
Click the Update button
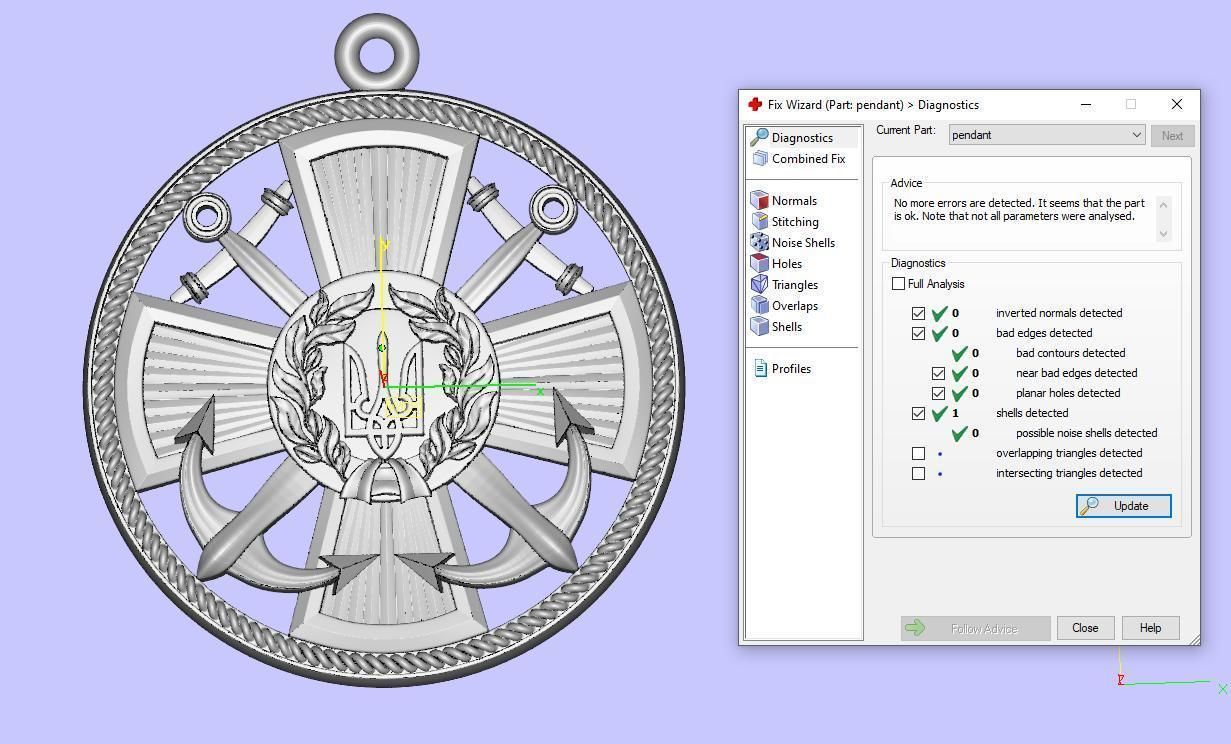pyautogui.click(x=1123, y=506)
